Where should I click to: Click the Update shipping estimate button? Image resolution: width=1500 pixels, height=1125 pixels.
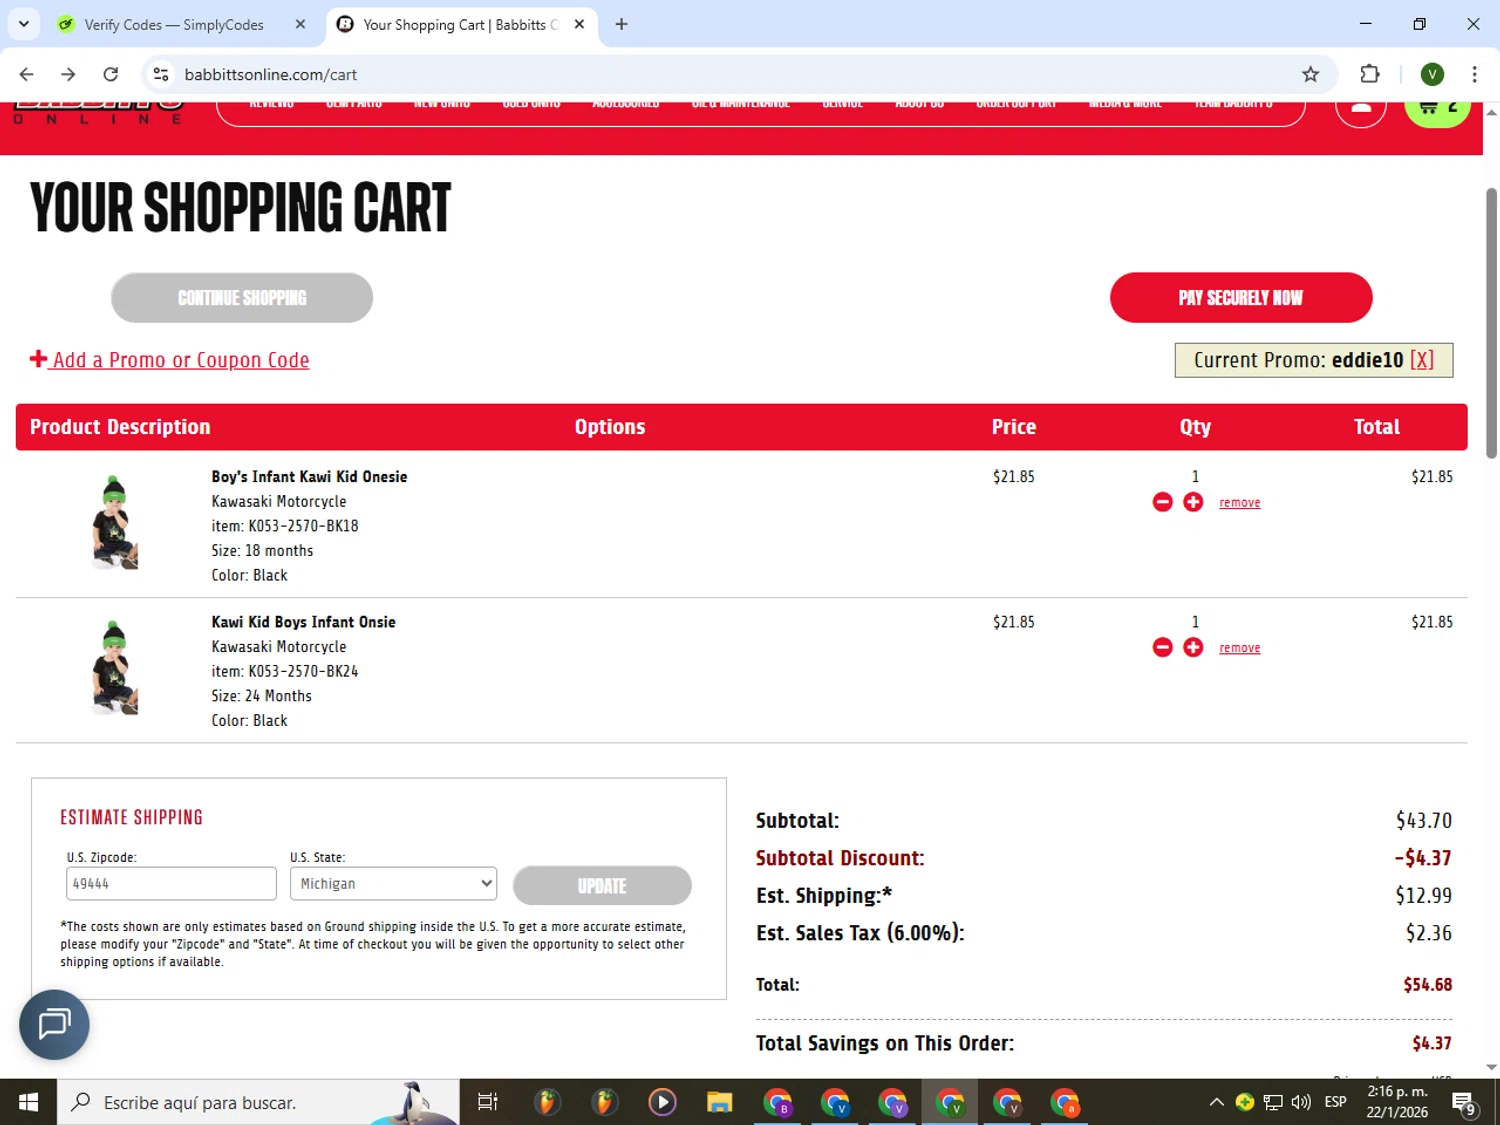(x=602, y=886)
